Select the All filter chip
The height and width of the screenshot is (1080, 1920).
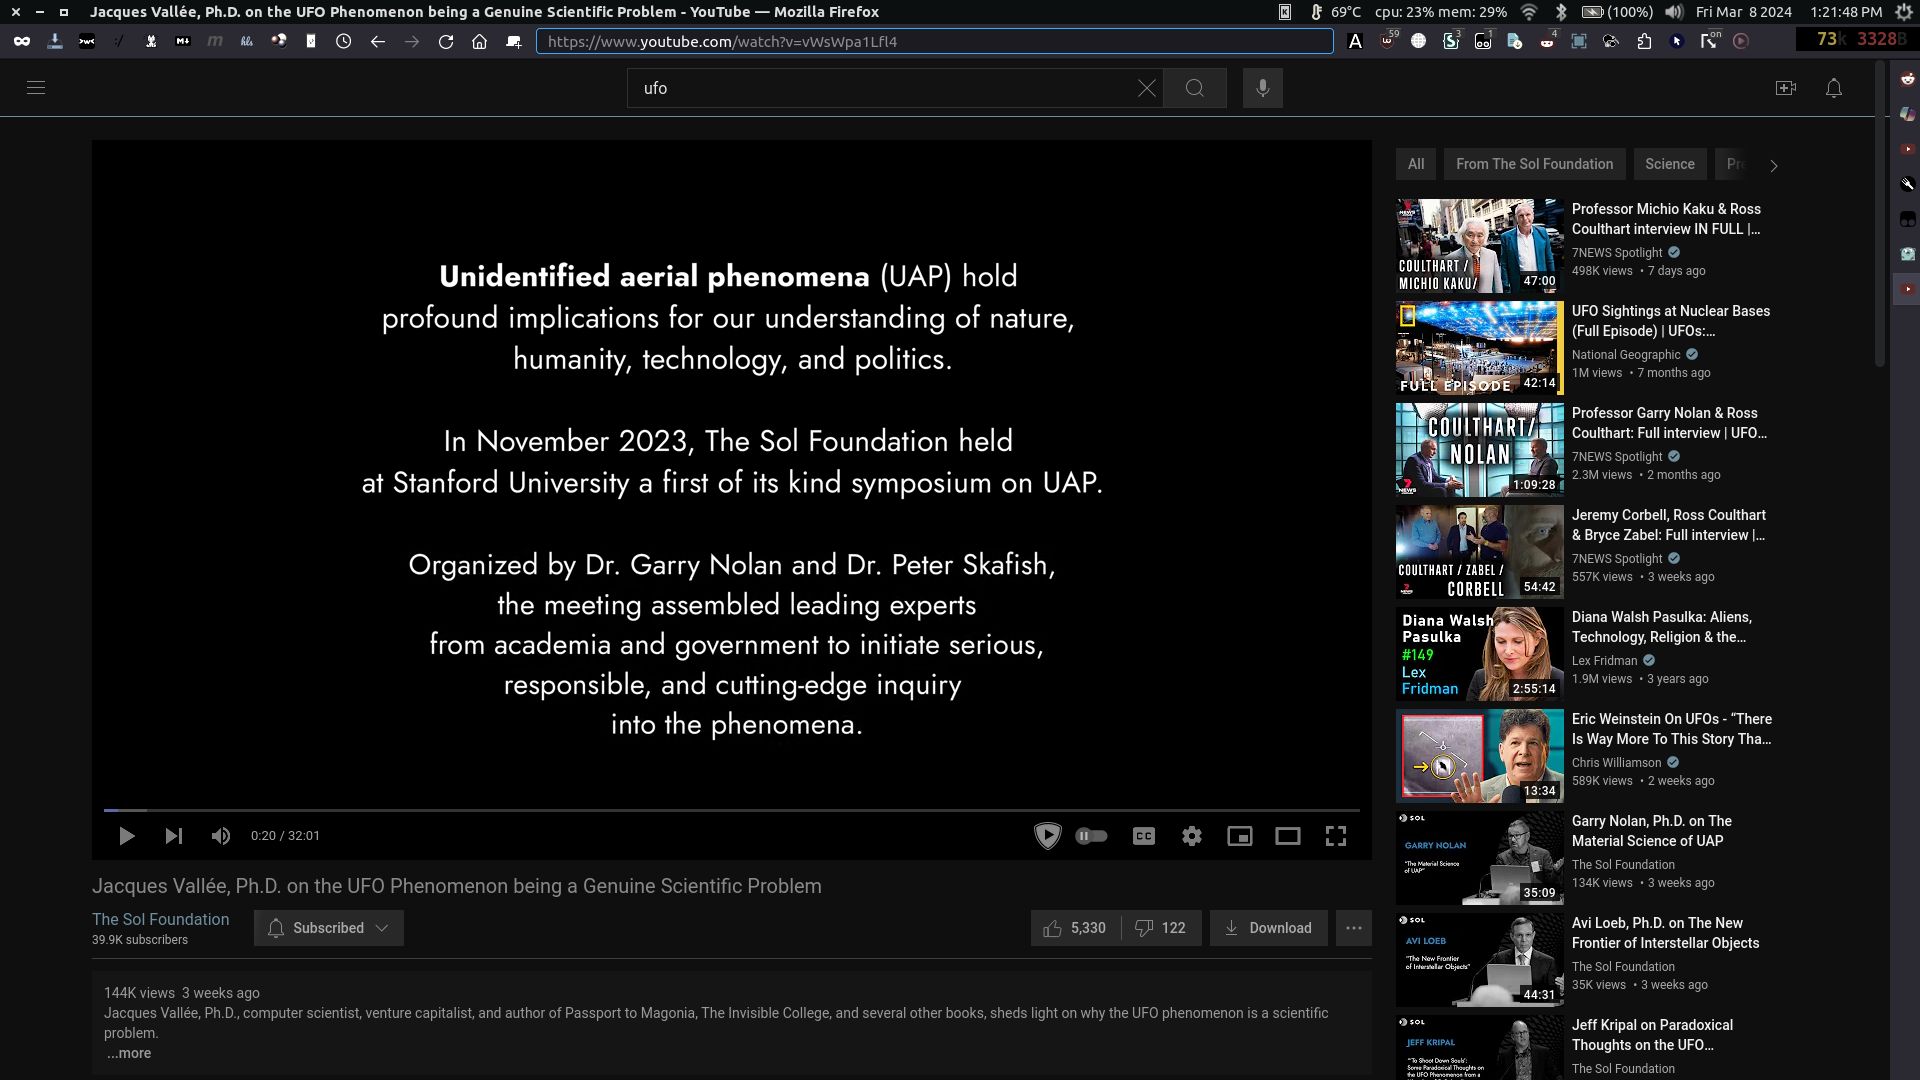[1416, 164]
